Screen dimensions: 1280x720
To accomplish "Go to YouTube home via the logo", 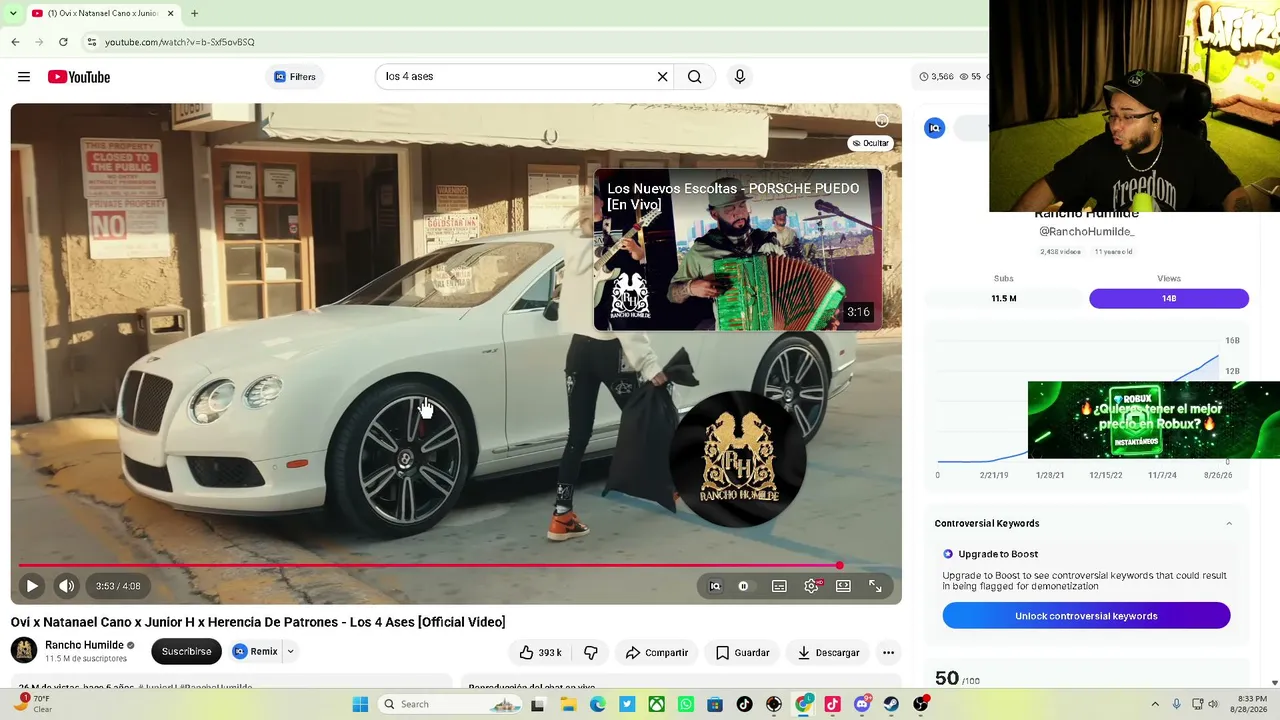I will tap(79, 77).
